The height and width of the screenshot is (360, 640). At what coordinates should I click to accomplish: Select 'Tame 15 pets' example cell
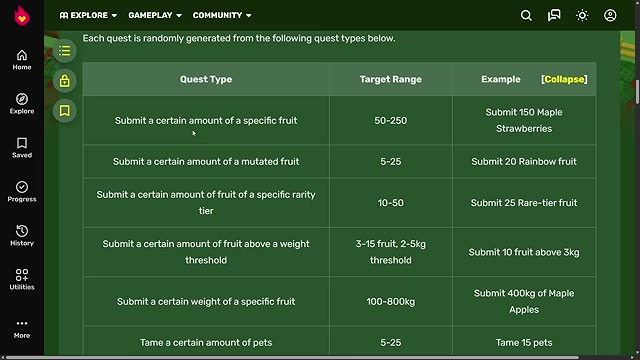[x=524, y=342]
